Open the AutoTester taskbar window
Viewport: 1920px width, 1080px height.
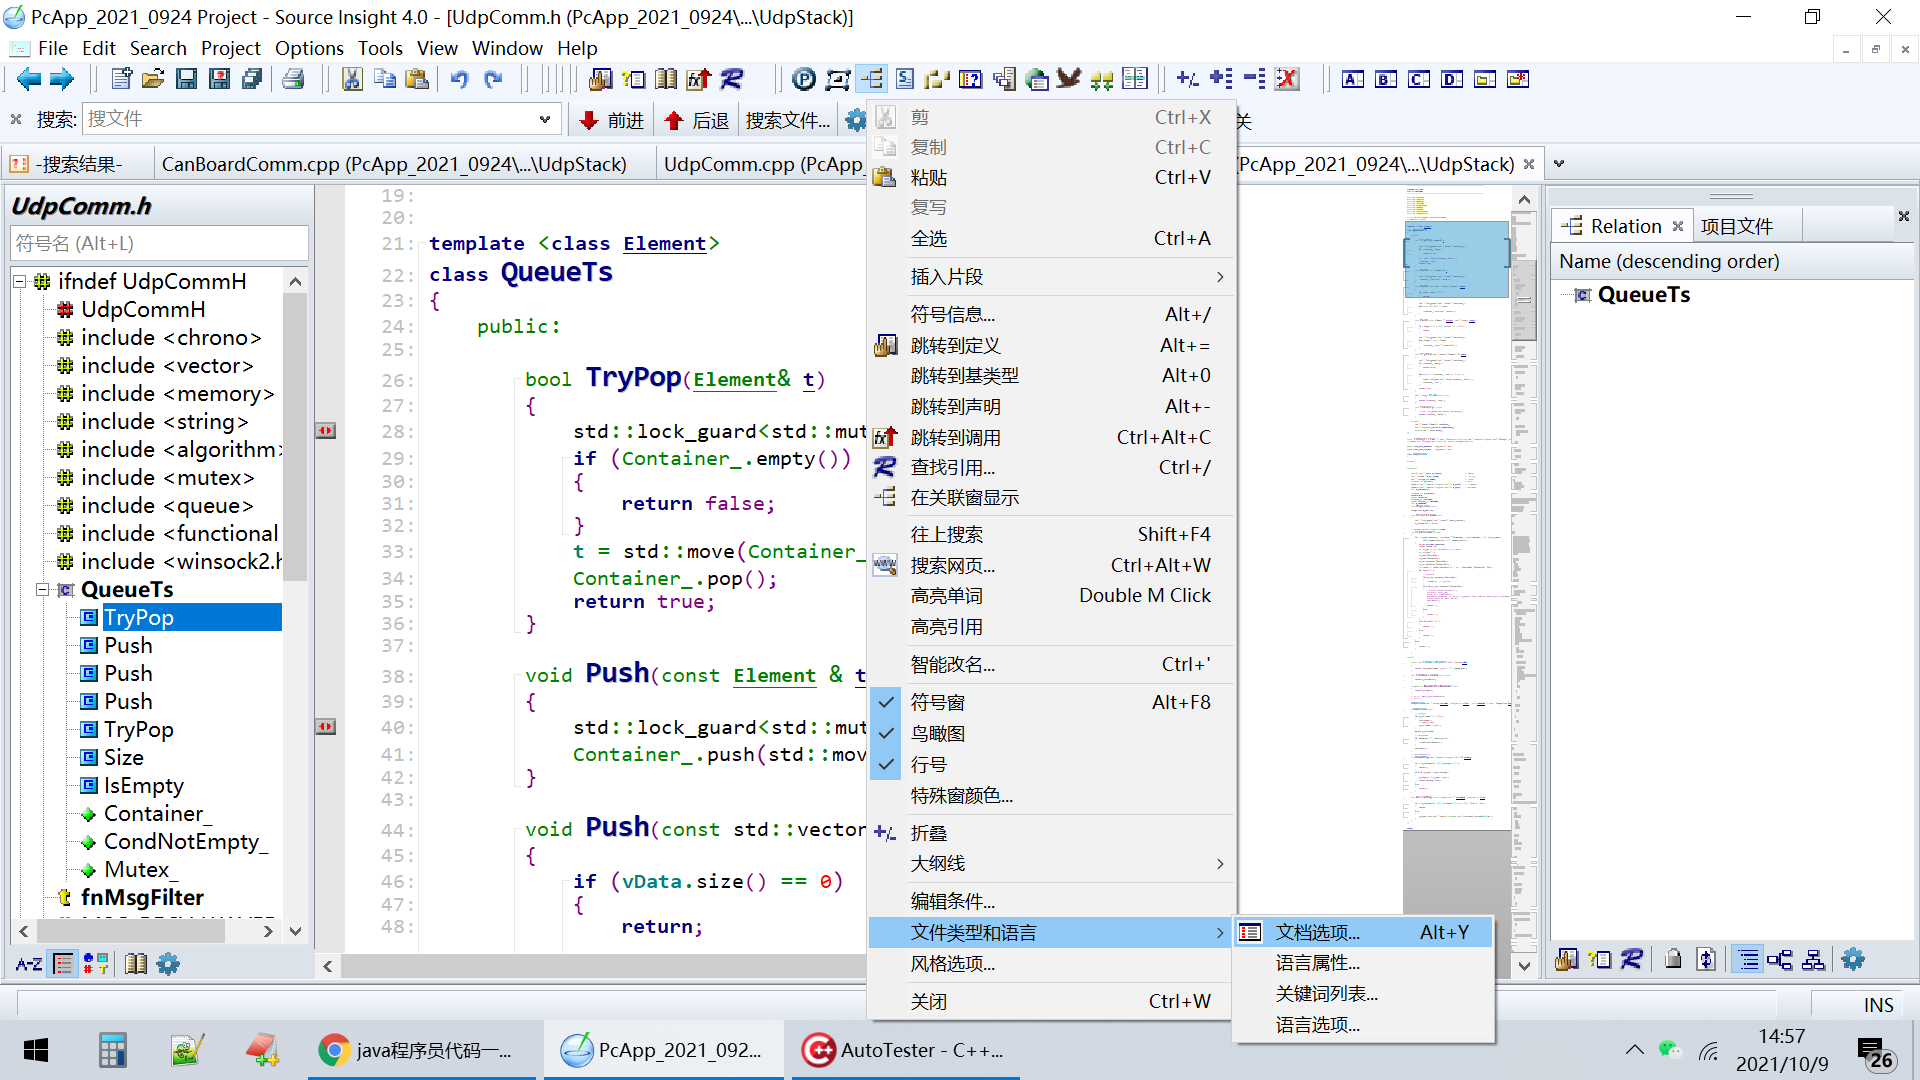click(x=903, y=1050)
